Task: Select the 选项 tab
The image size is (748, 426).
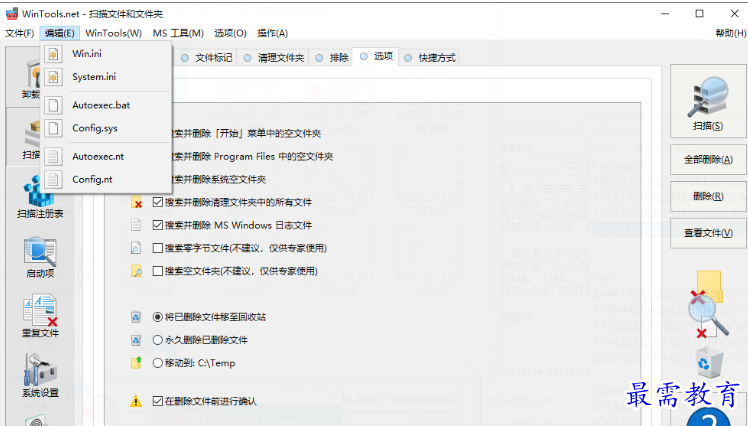Action: click(376, 56)
